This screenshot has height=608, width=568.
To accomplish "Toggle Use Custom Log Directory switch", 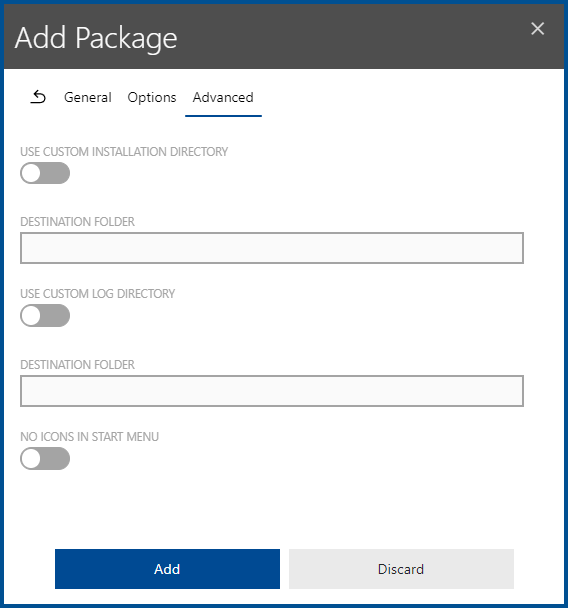I will click(45, 316).
